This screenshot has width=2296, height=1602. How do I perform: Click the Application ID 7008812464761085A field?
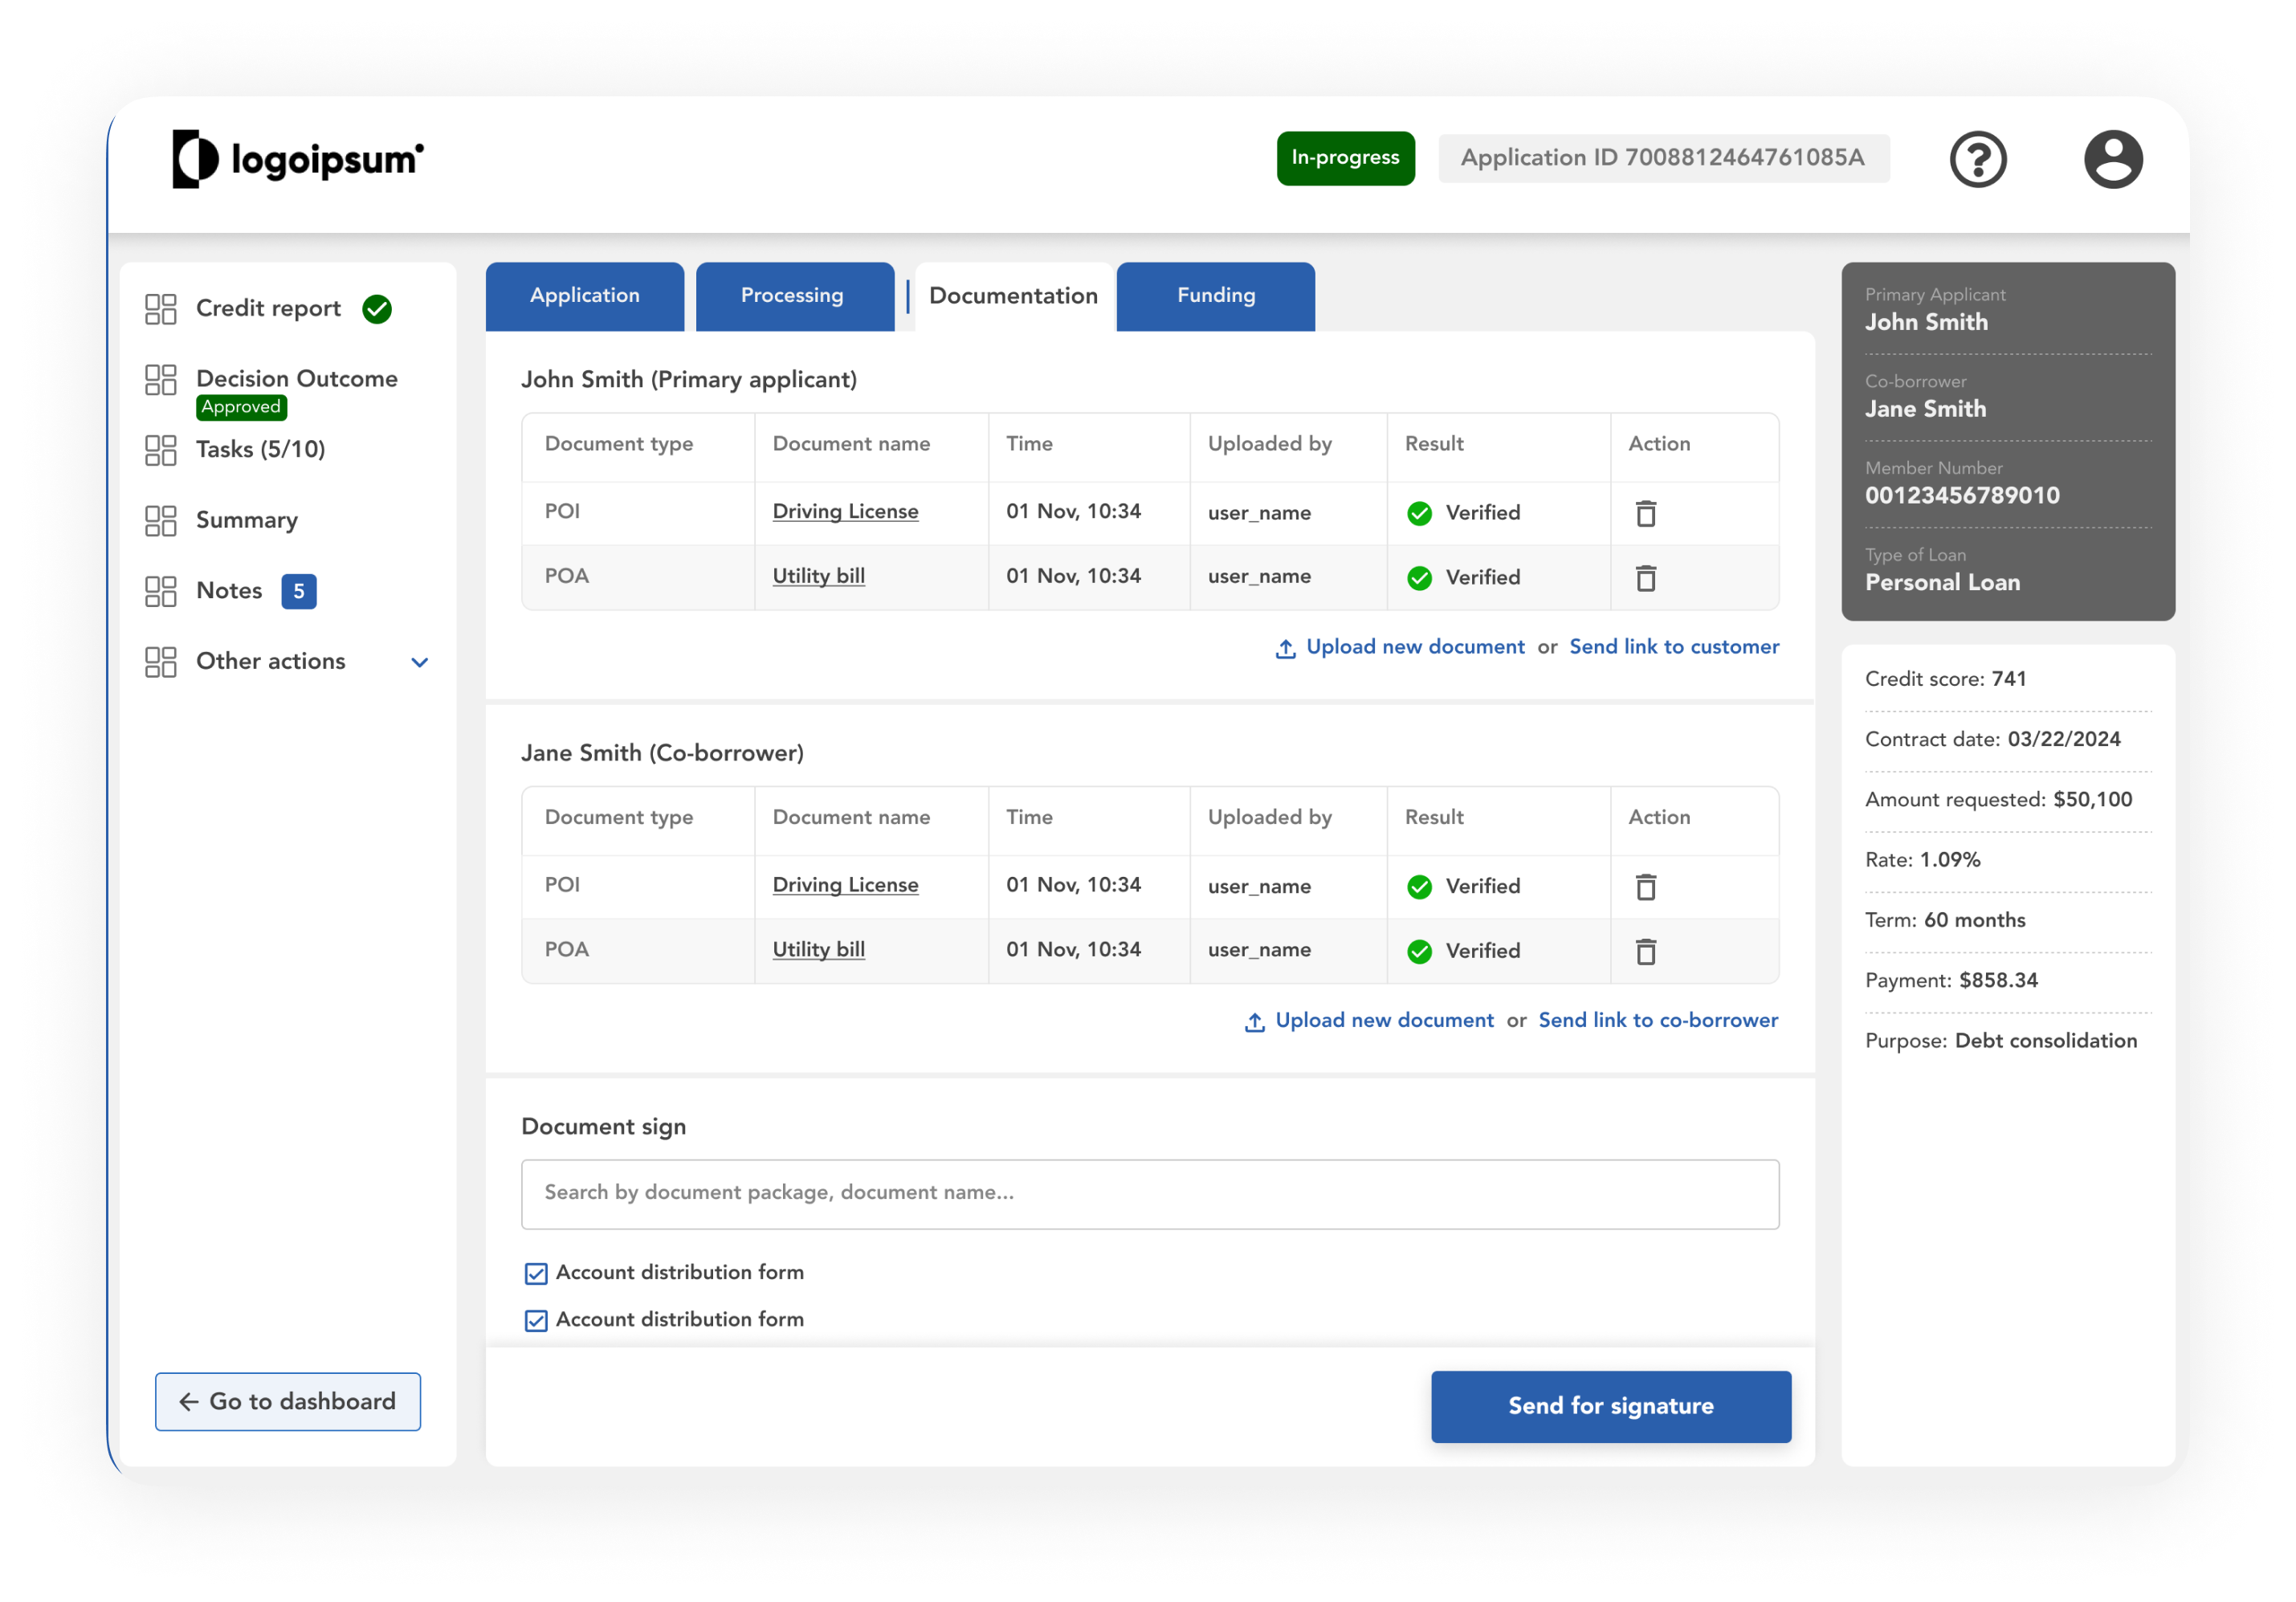(x=1663, y=158)
